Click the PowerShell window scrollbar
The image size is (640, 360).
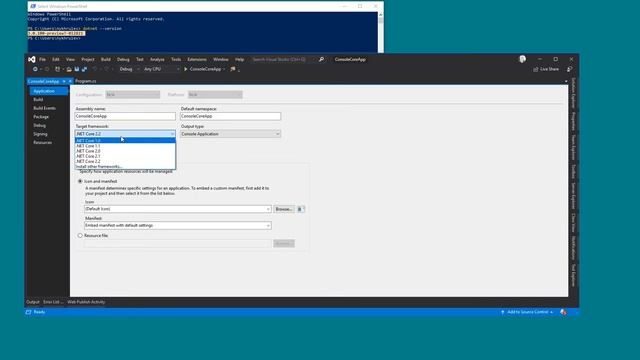click(380, 32)
